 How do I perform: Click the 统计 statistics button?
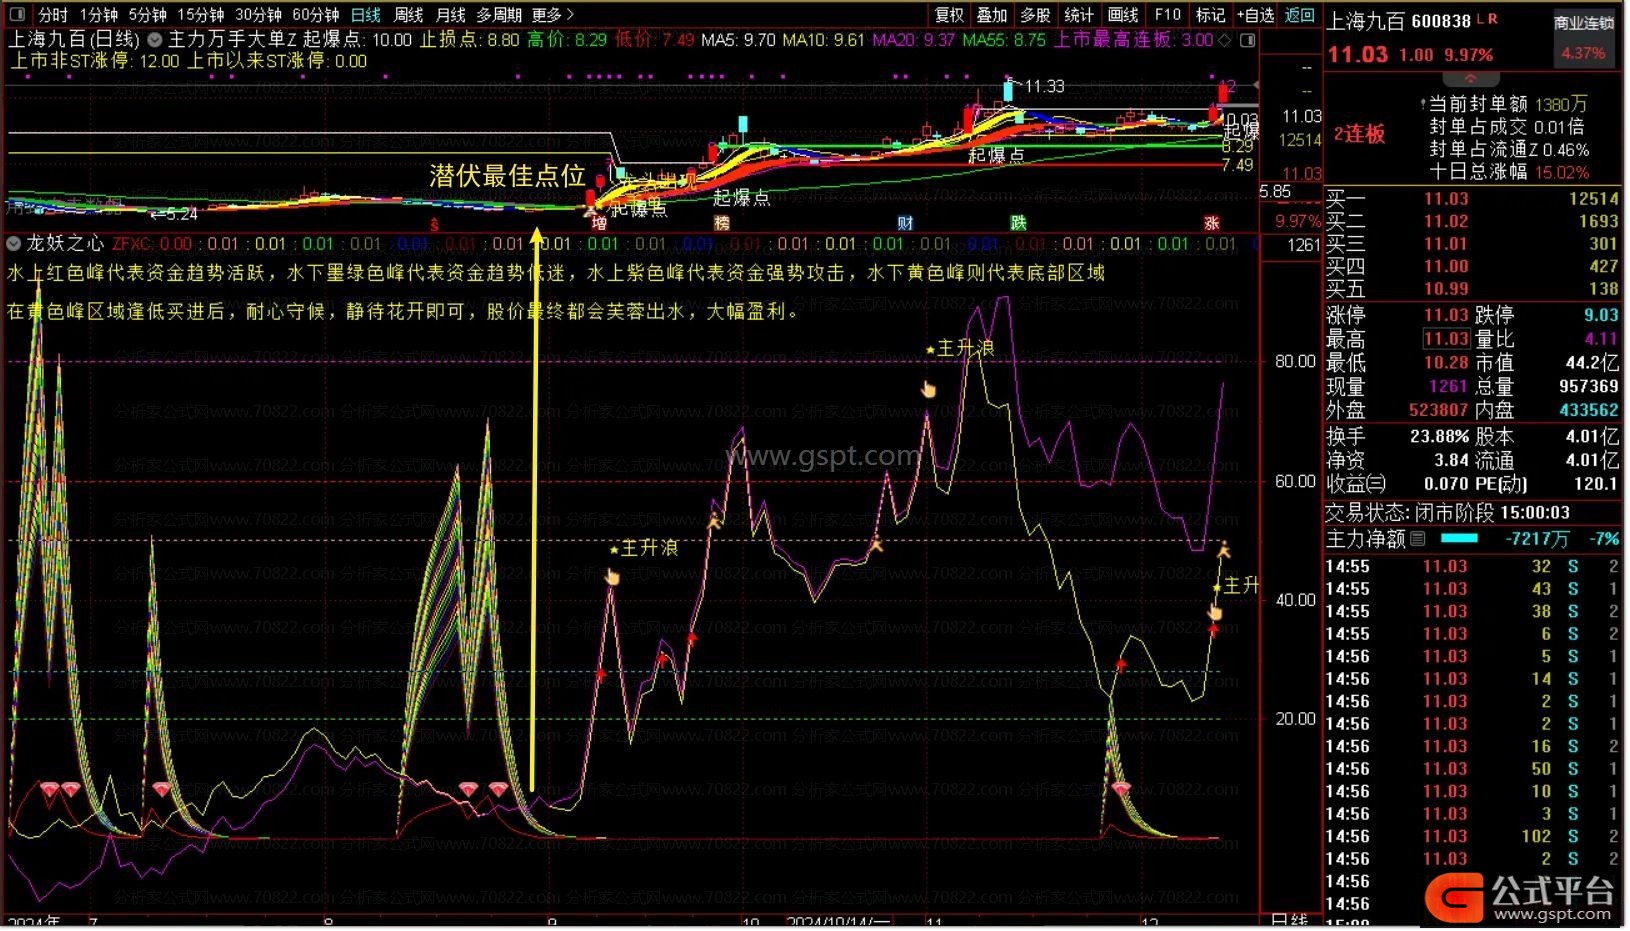tap(1079, 14)
